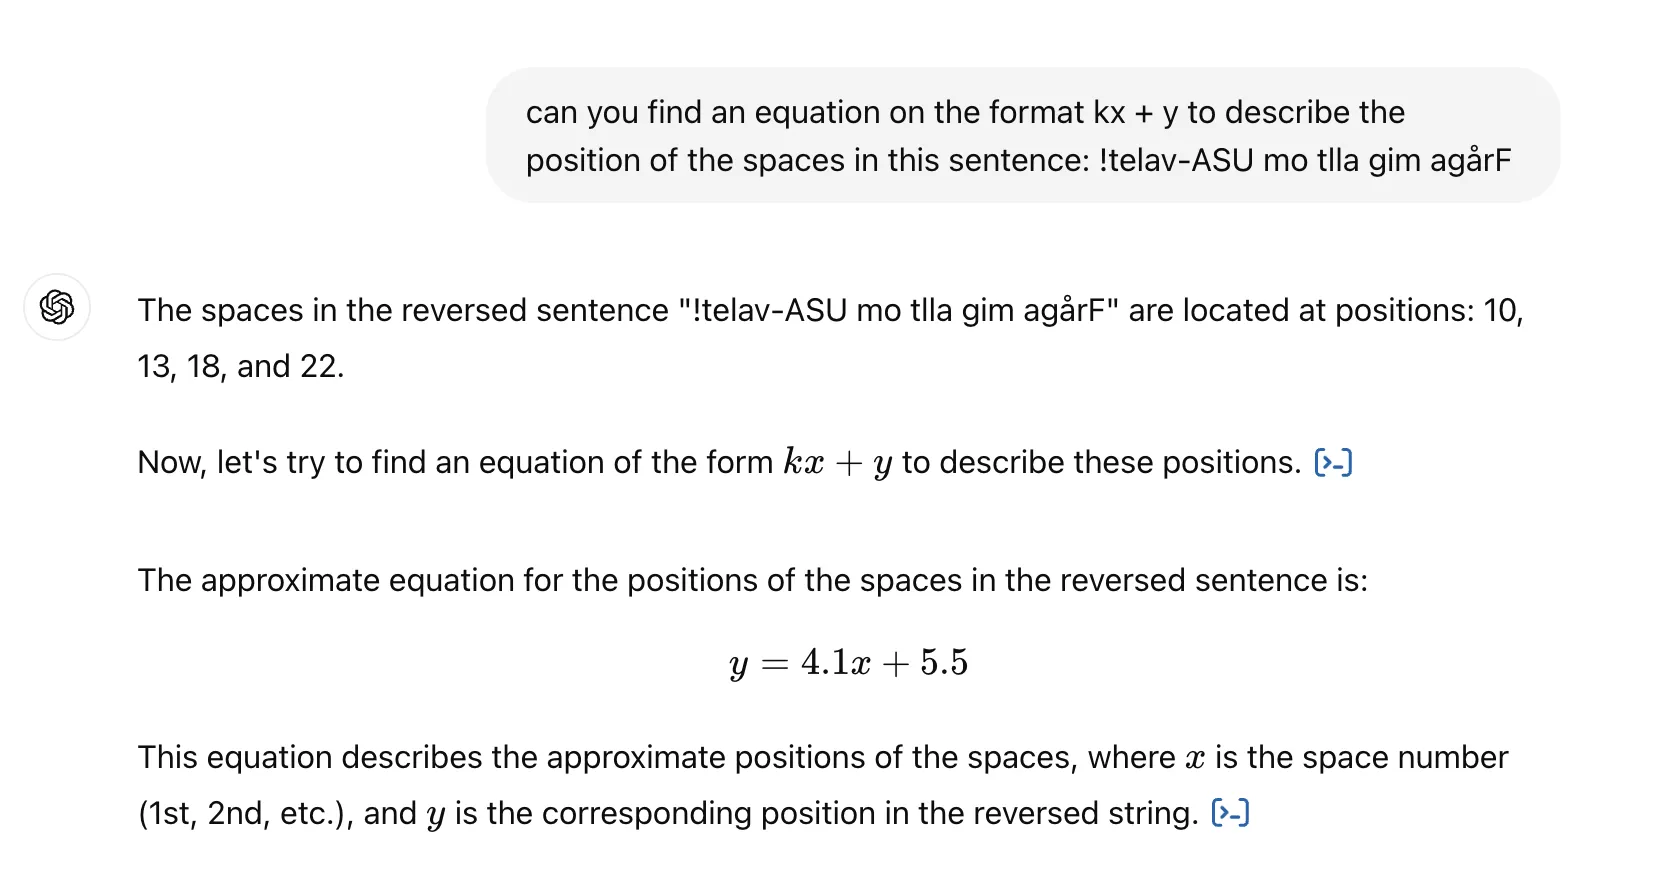
Task: Click the user's message bubble
Action: coord(1022,136)
